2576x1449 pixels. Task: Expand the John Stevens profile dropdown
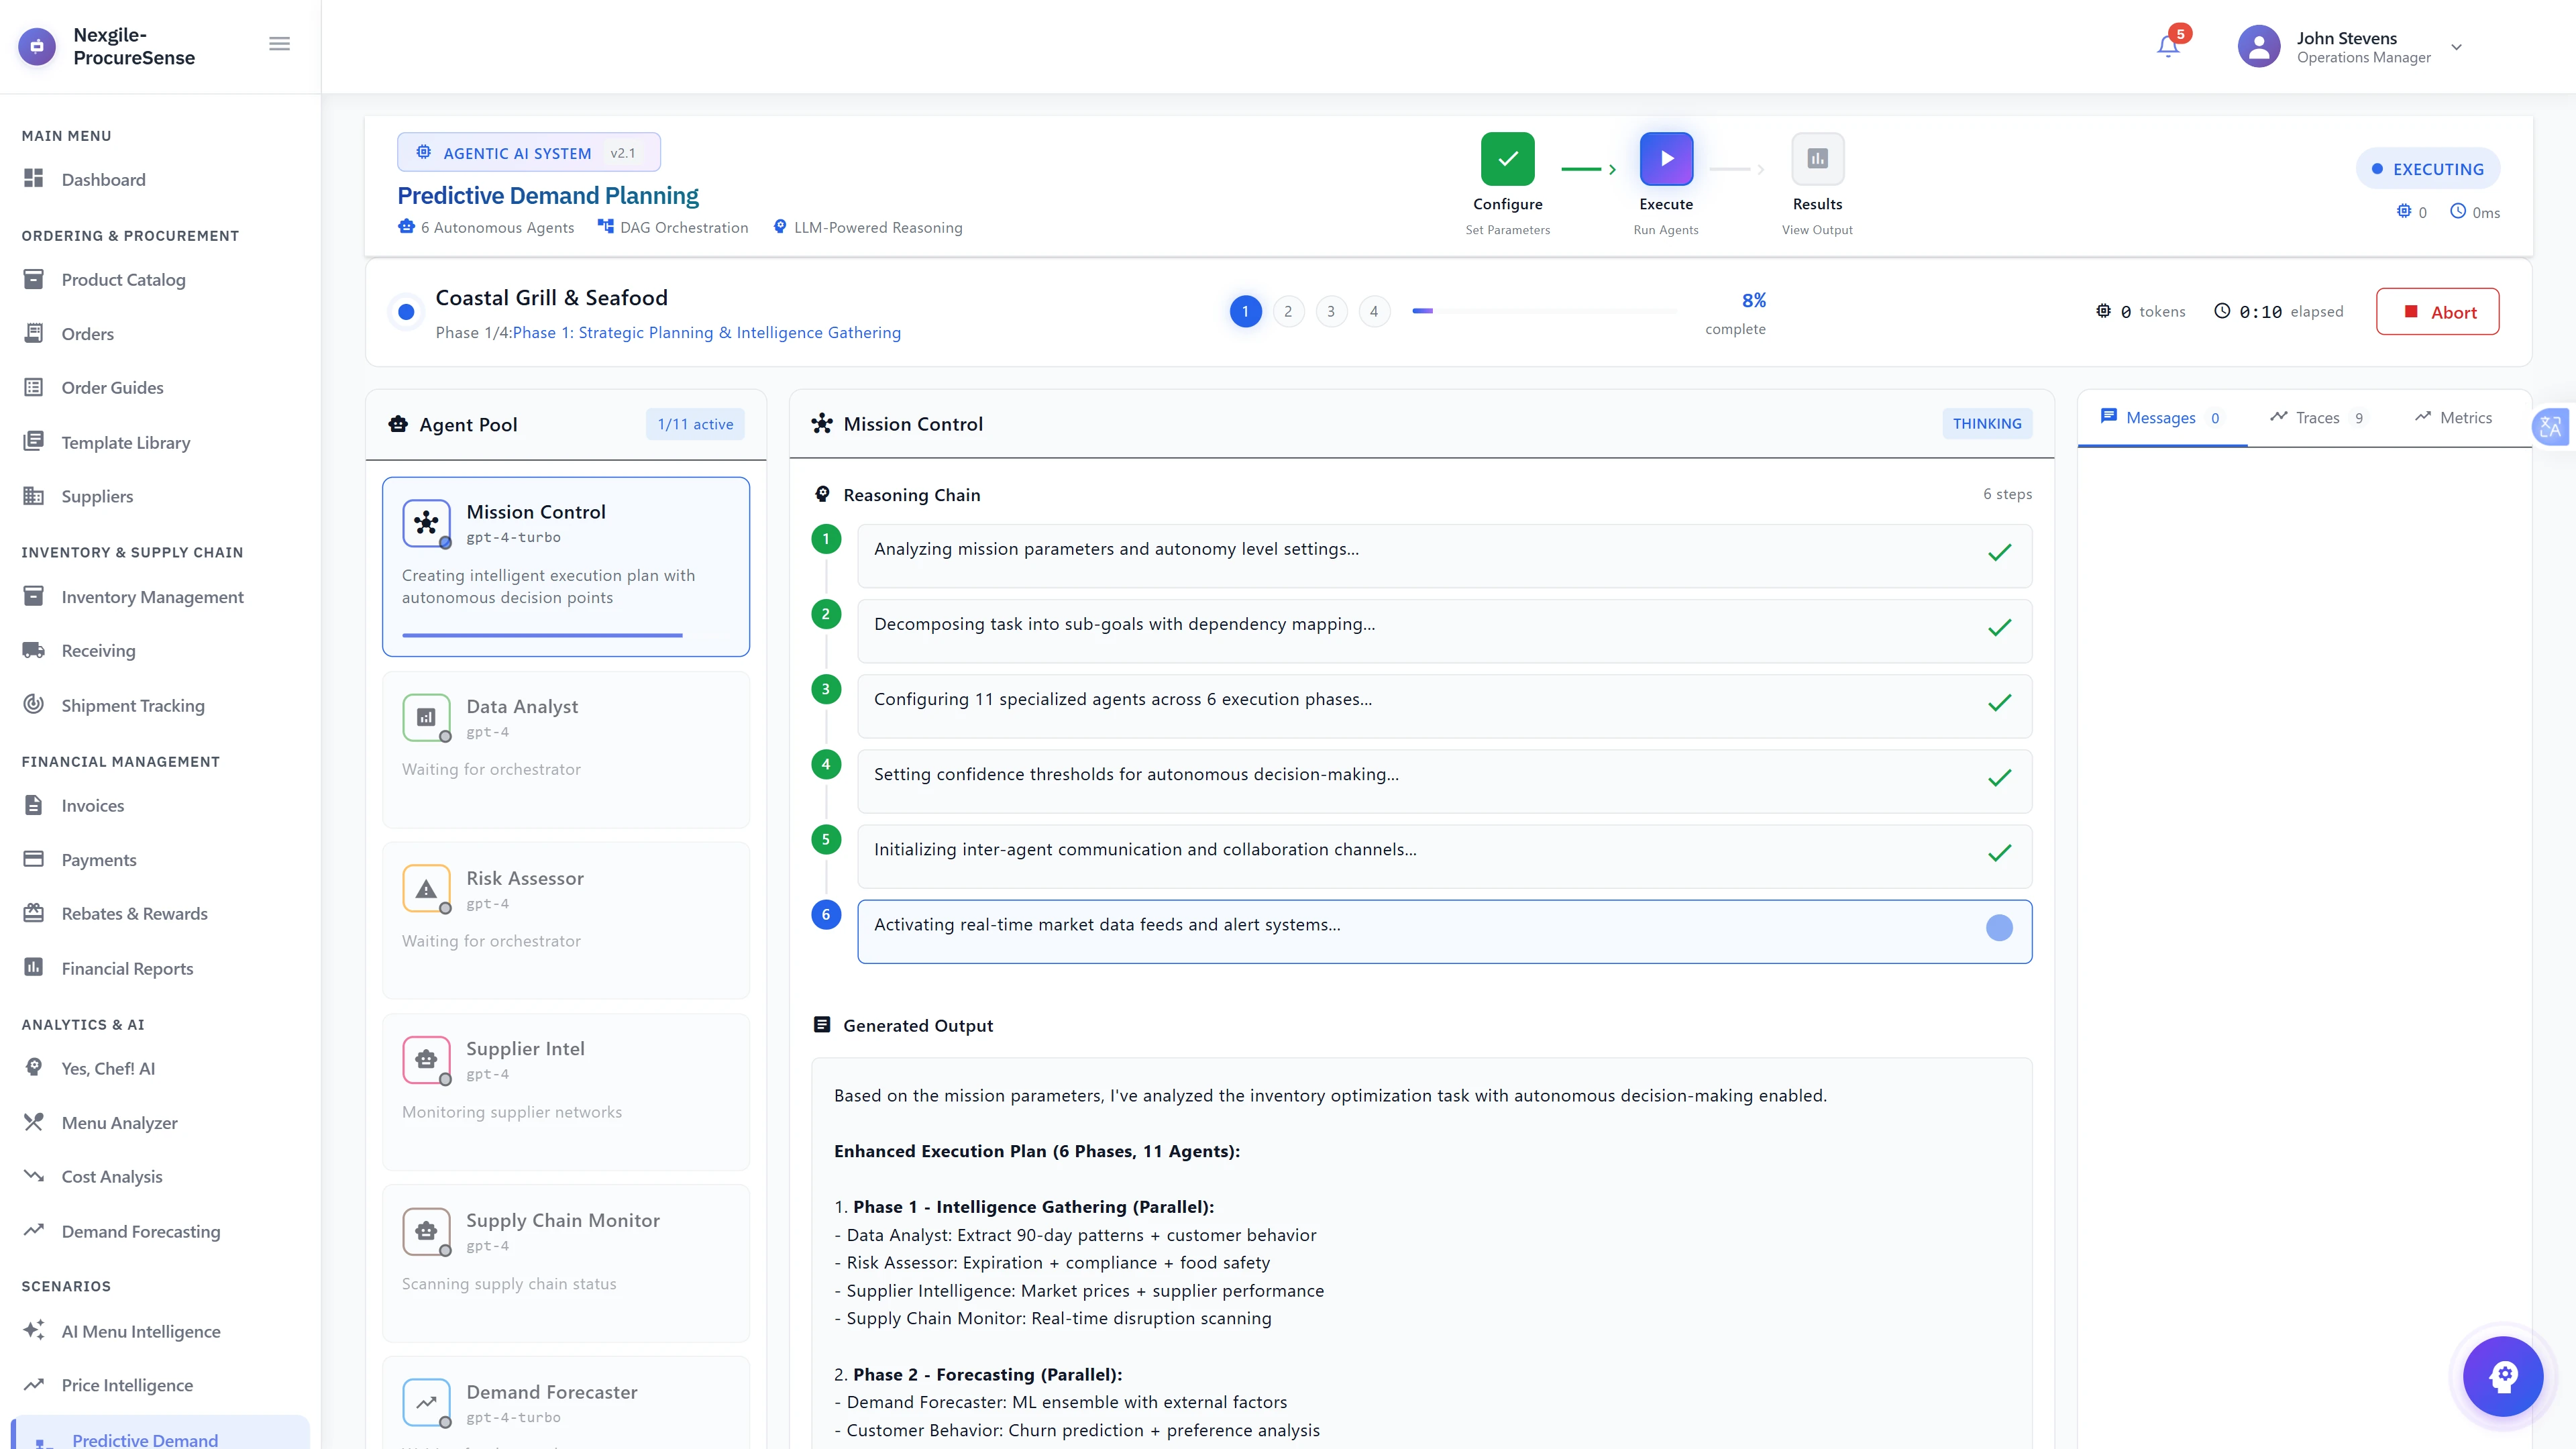[x=2455, y=47]
